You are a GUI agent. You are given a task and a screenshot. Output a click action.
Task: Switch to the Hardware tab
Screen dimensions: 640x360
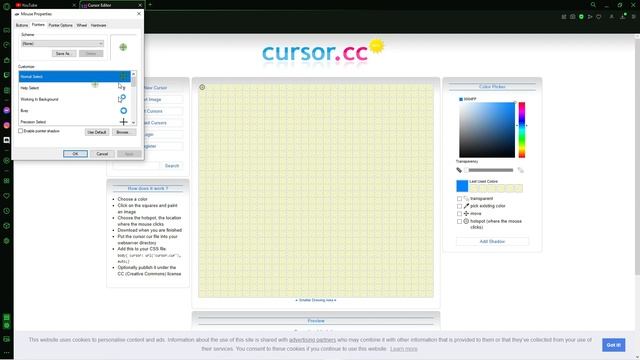pyautogui.click(x=98, y=25)
